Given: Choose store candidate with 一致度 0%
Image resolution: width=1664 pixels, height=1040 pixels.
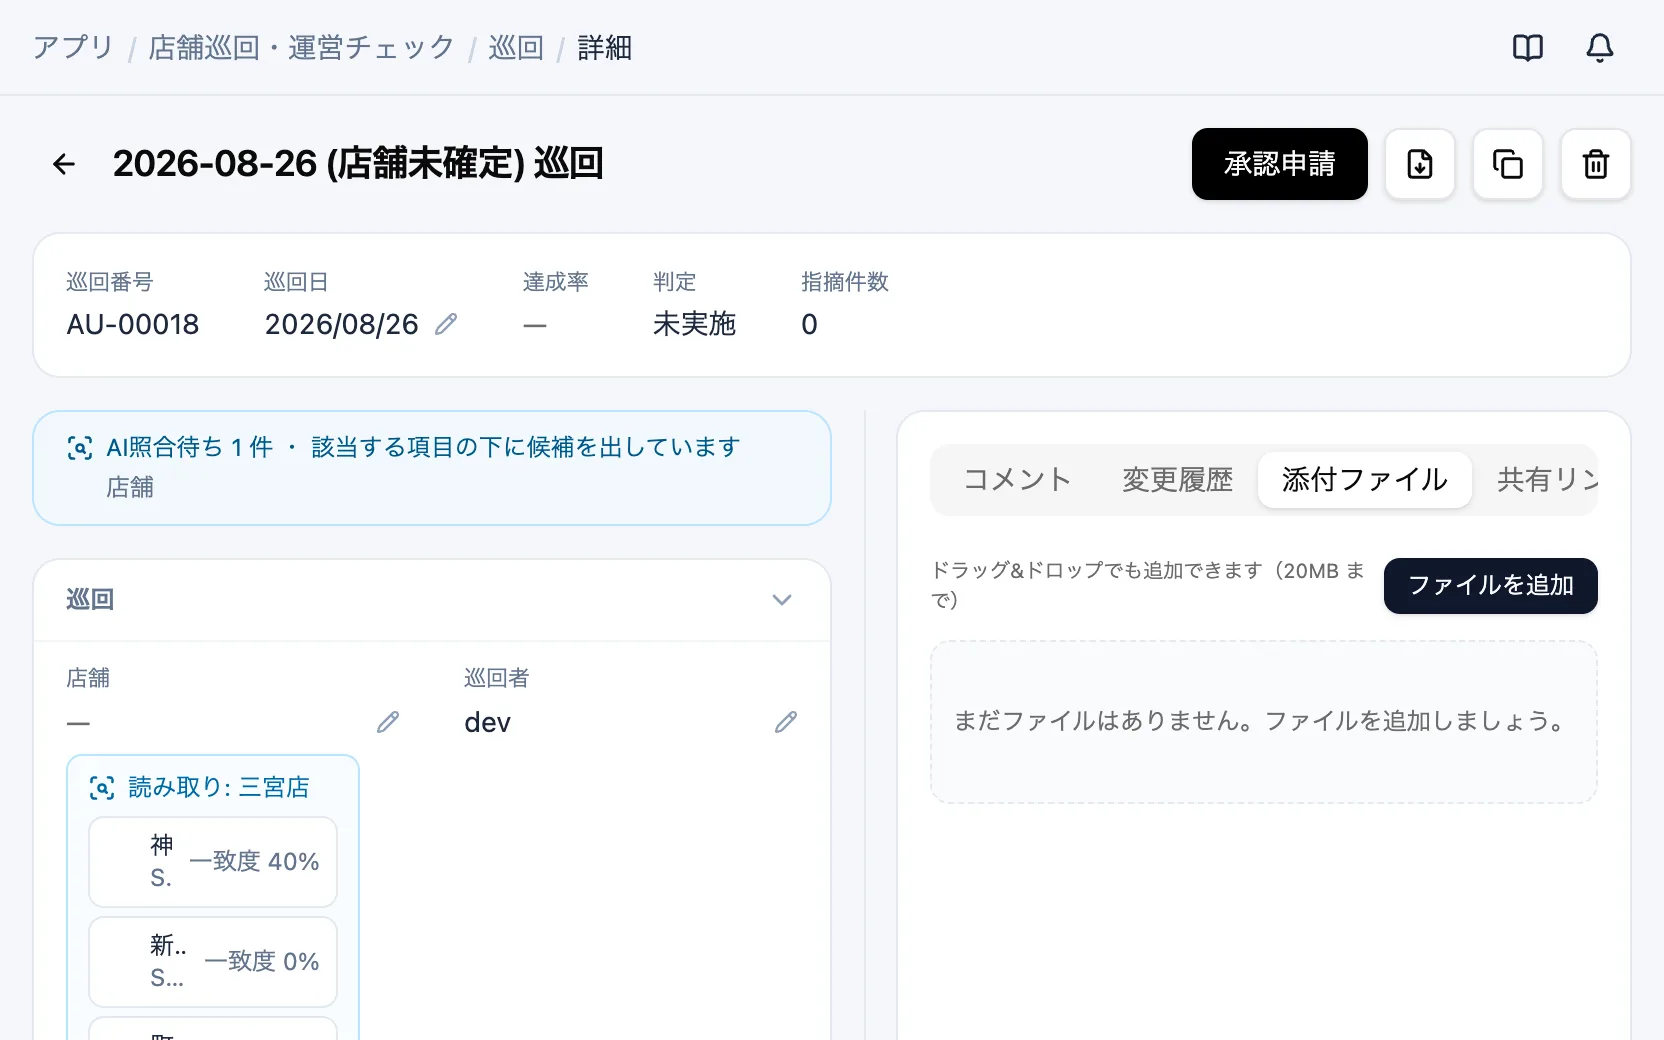Looking at the screenshot, I should [x=213, y=962].
